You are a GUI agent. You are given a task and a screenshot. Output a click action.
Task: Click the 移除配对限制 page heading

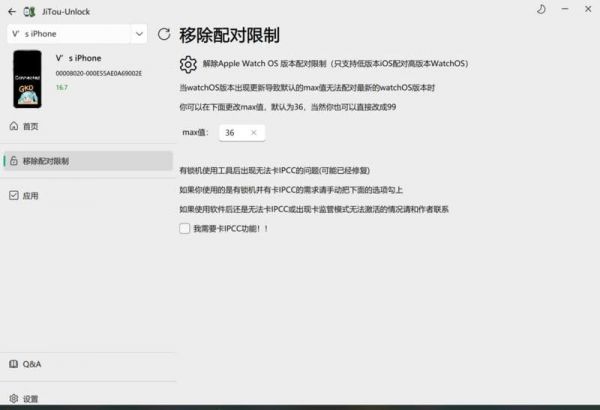230,35
